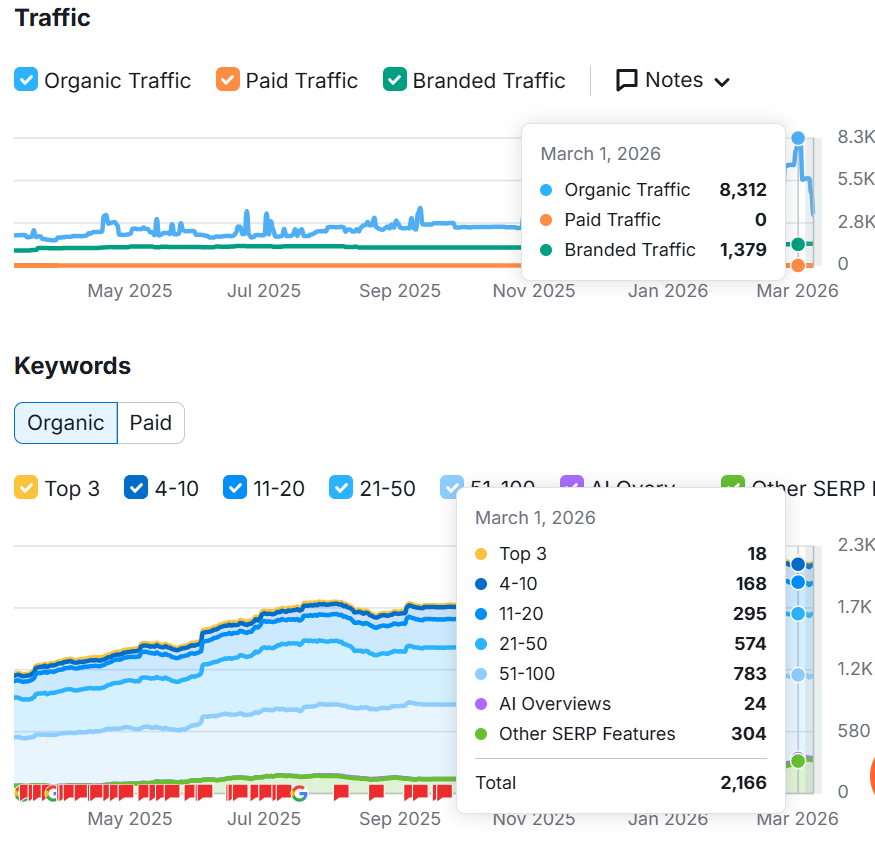
Task: Select the Organic keywords tab
Action: pyautogui.click(x=66, y=423)
